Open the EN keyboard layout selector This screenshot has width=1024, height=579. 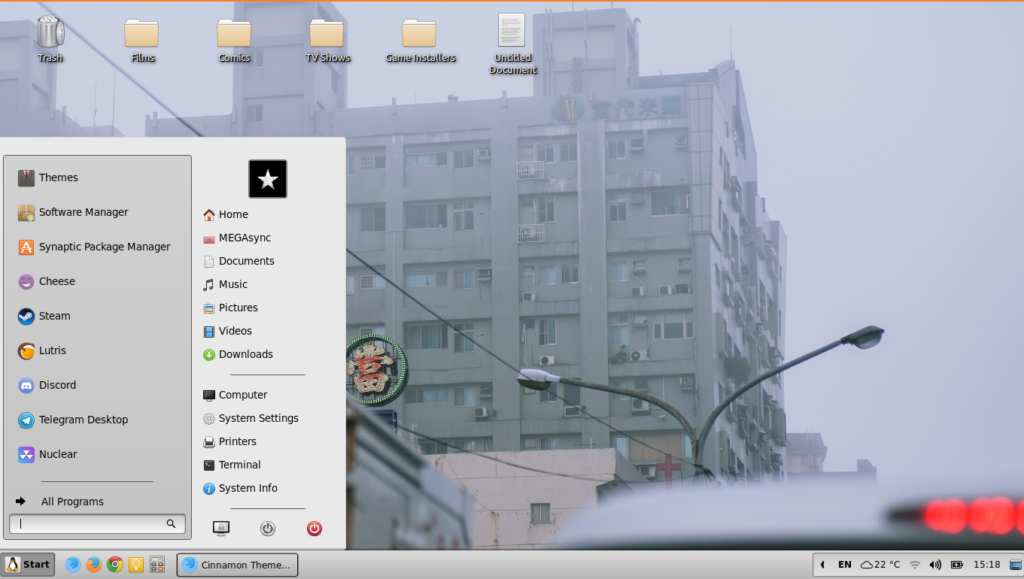pos(845,565)
